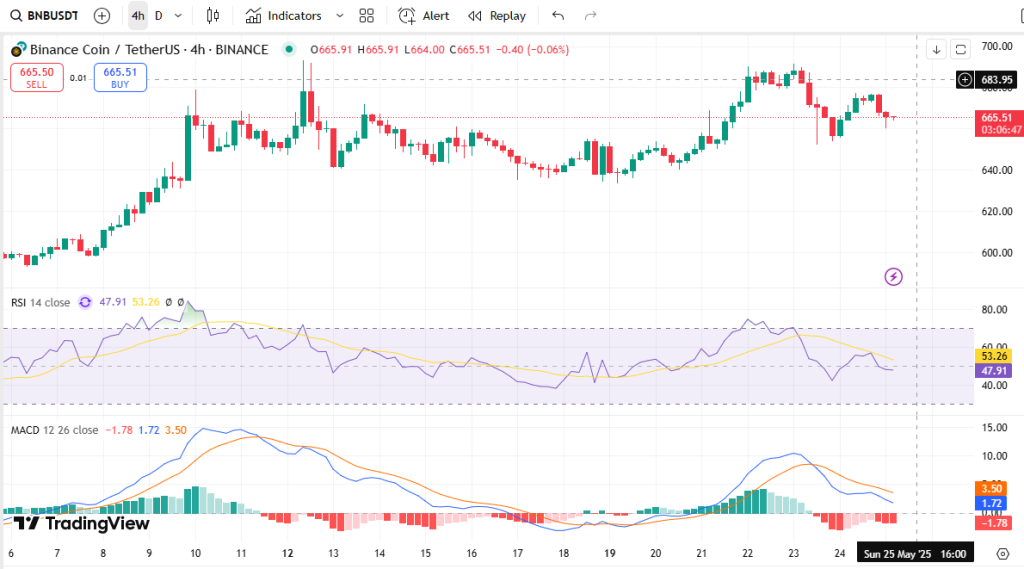Viewport: 1024px width, 569px height.
Task: Select the D daily timeframe
Action: 159,16
